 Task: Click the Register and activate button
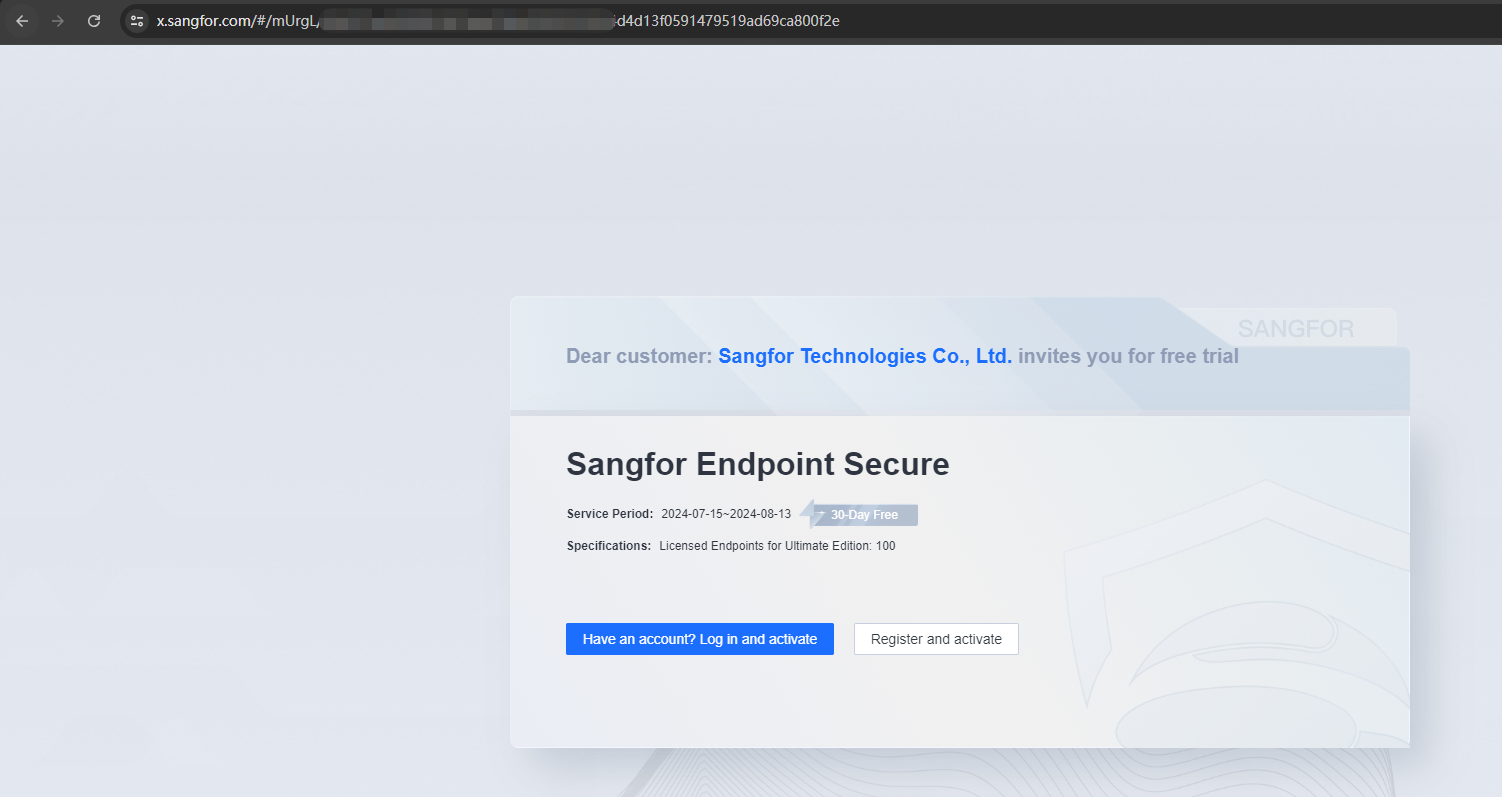coord(936,639)
